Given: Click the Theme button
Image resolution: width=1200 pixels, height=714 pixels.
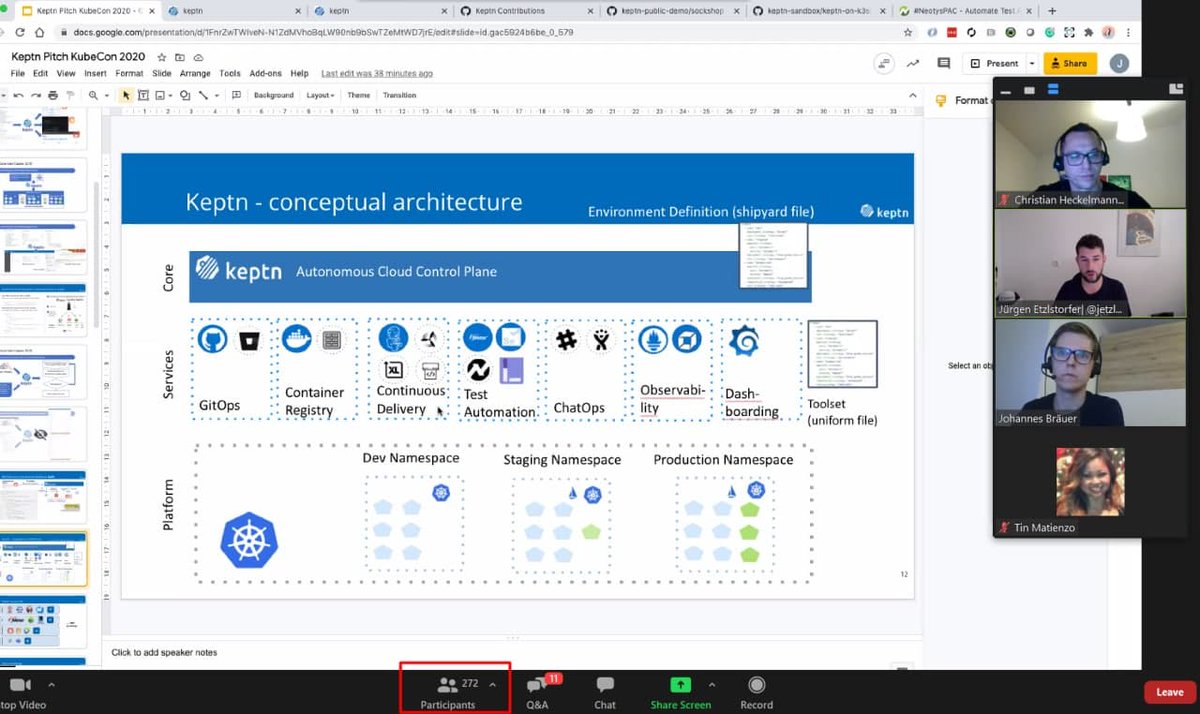Looking at the screenshot, I should click(358, 95).
